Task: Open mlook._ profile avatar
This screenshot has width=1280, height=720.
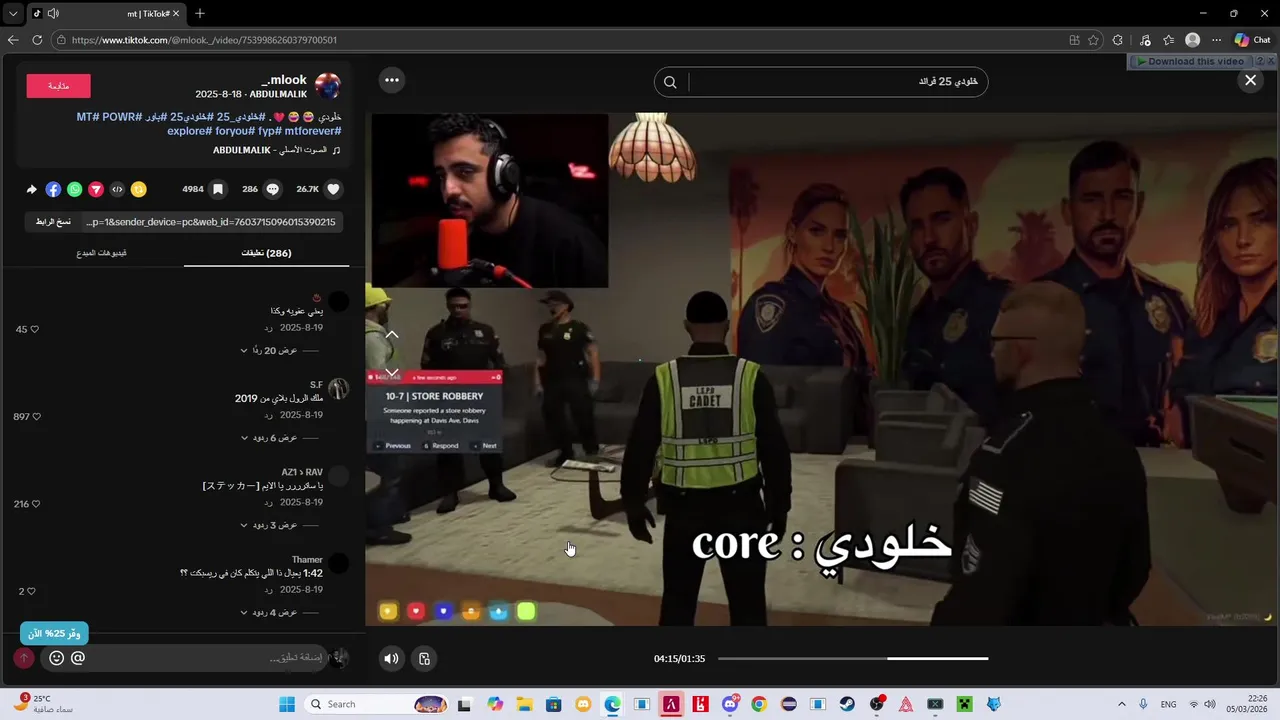Action: [328, 85]
